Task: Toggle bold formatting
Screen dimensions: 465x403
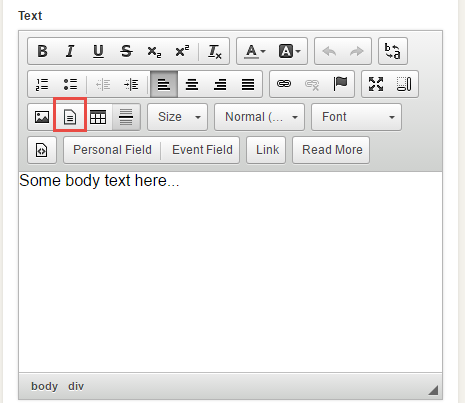Action: (x=42, y=51)
